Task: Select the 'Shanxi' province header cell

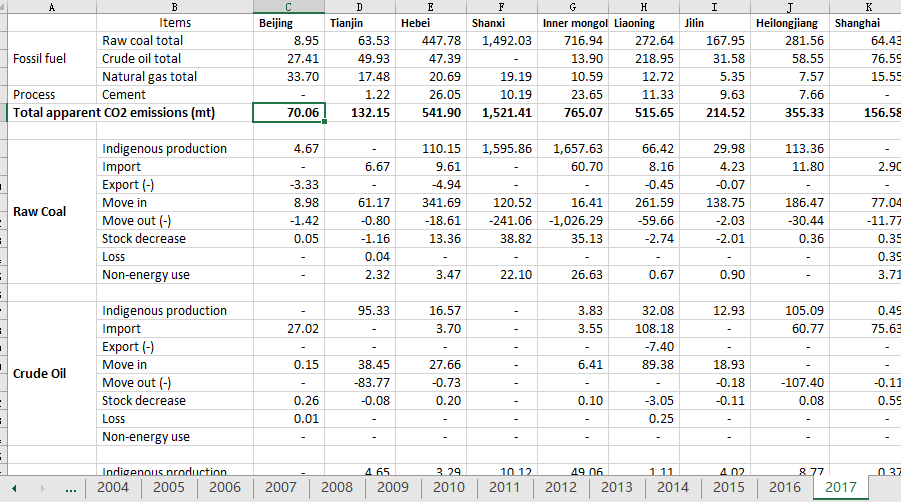Action: click(x=502, y=23)
